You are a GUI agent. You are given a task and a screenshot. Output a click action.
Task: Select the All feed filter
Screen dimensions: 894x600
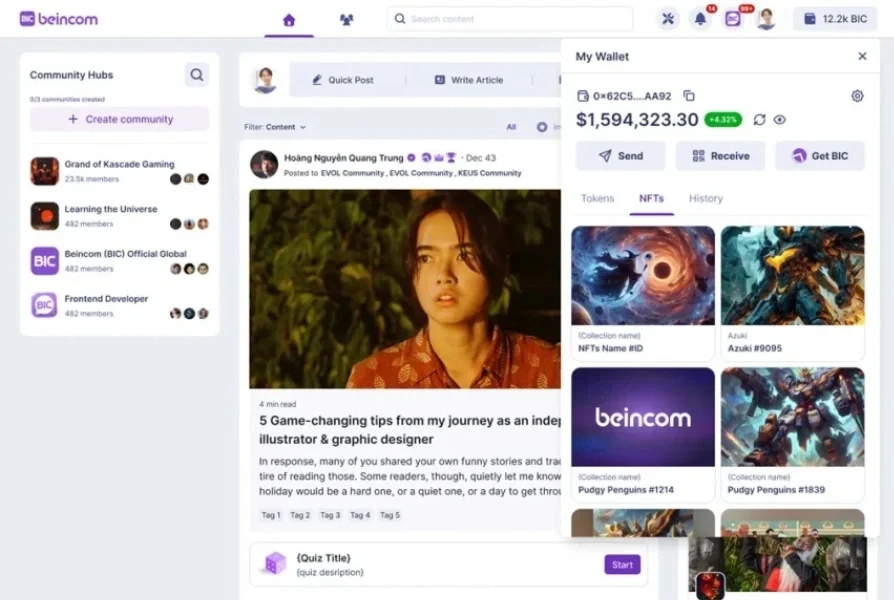click(x=511, y=127)
